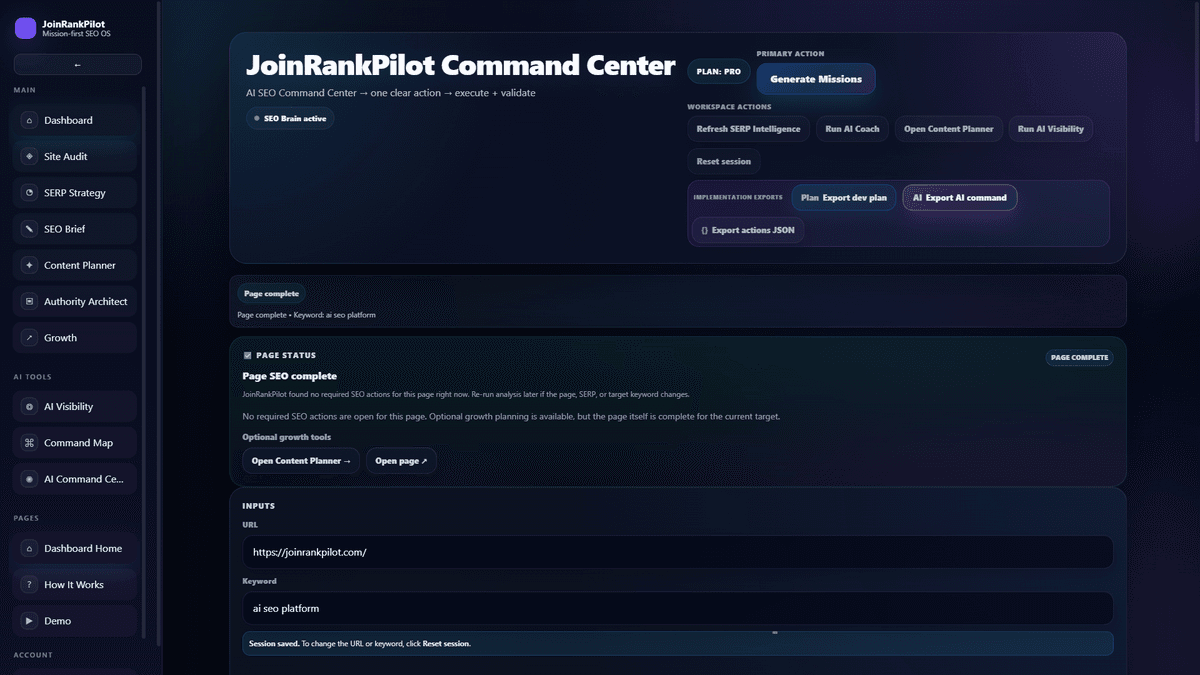The width and height of the screenshot is (1200, 675).
Task: Open Content Planner label in sidebar
Action: click(80, 265)
